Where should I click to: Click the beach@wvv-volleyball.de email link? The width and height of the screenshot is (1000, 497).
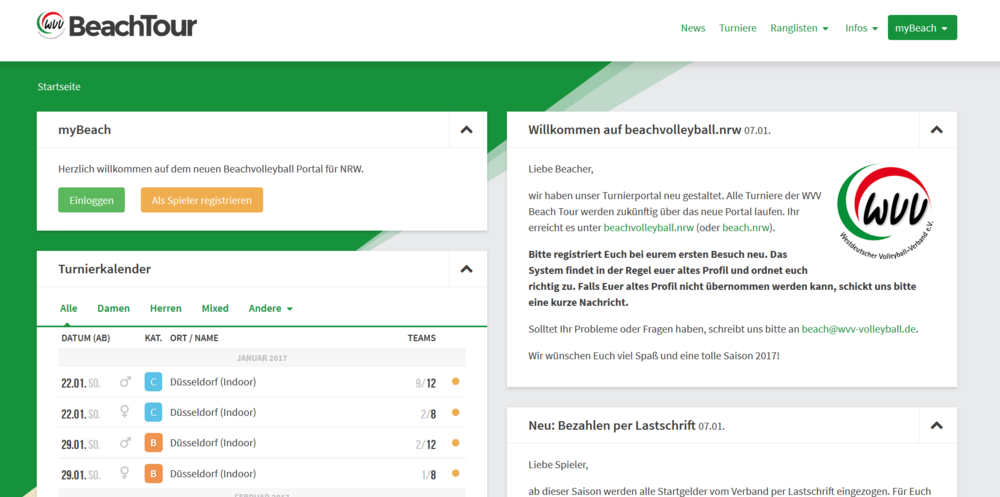coord(859,329)
